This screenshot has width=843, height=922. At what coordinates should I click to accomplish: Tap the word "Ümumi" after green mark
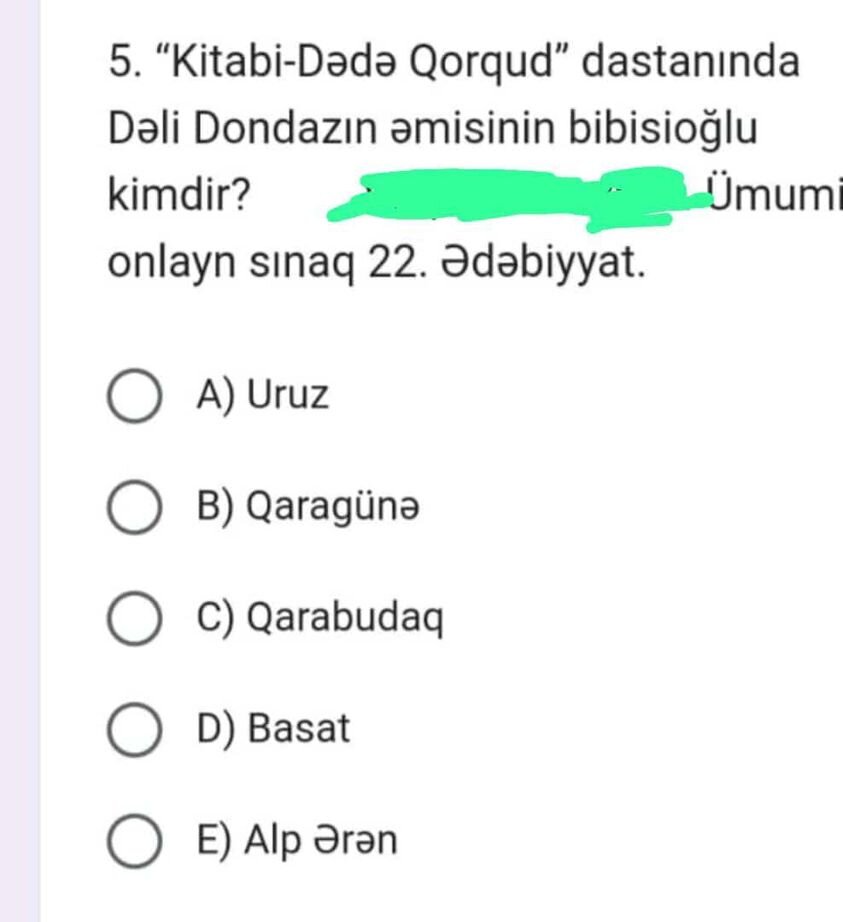(x=770, y=194)
